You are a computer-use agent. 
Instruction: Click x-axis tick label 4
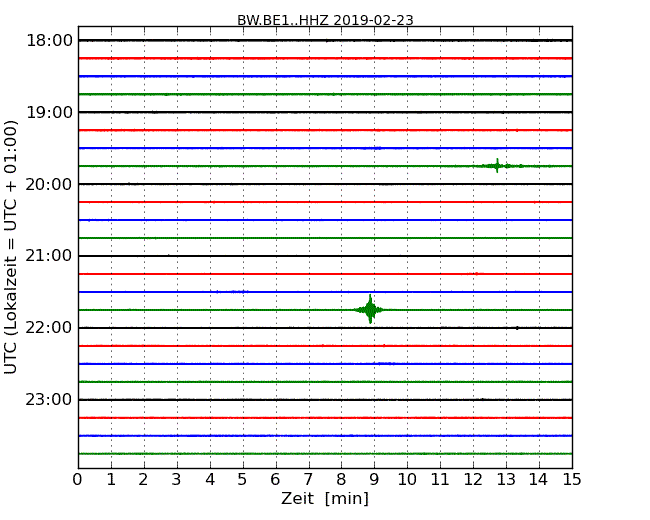(210, 479)
